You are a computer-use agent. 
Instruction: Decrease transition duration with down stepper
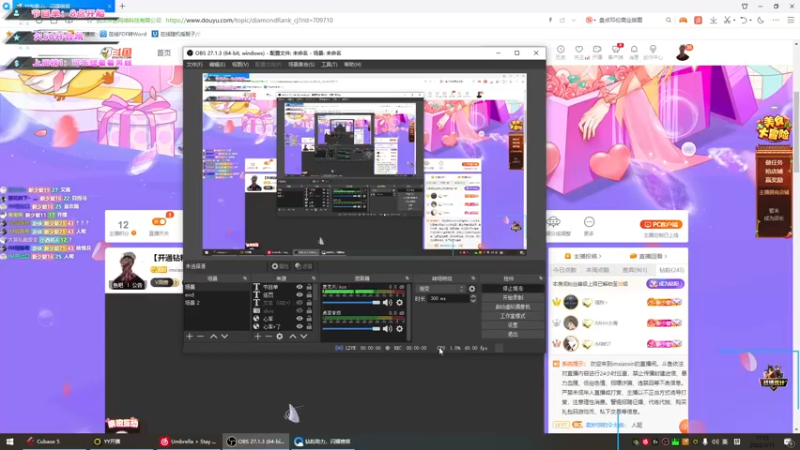[x=472, y=301]
